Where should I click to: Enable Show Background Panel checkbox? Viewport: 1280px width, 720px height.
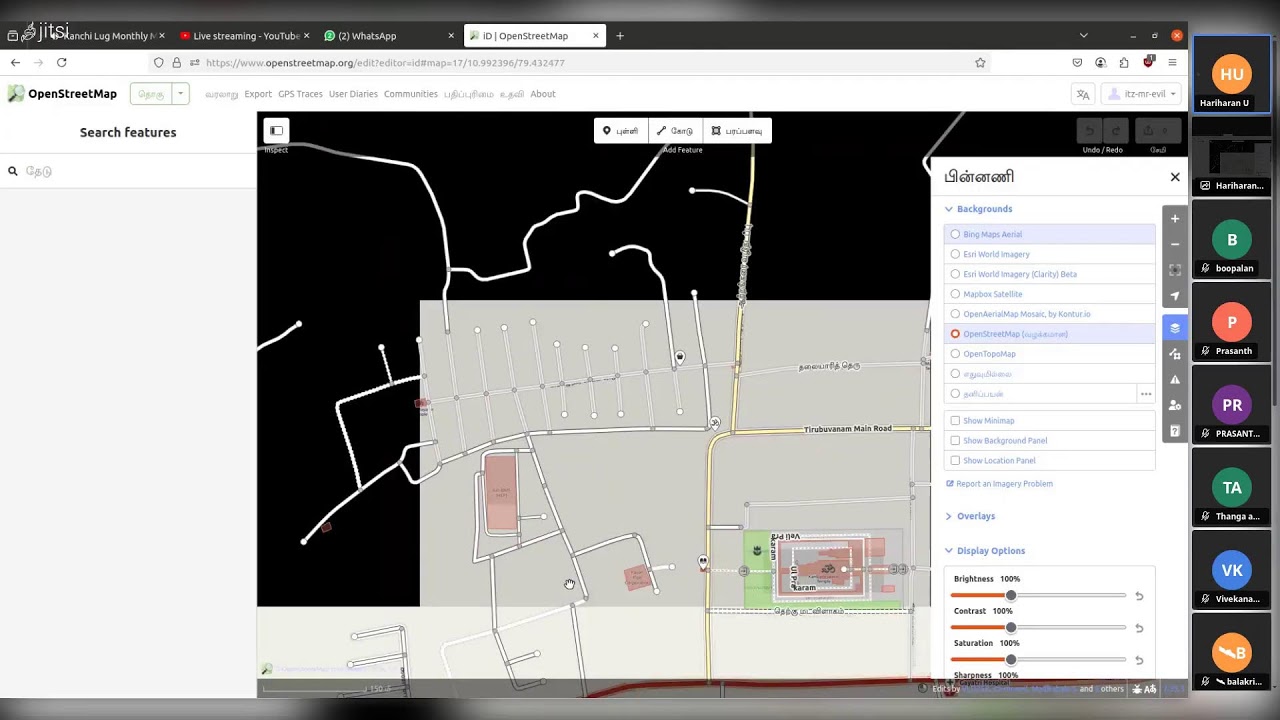955,441
